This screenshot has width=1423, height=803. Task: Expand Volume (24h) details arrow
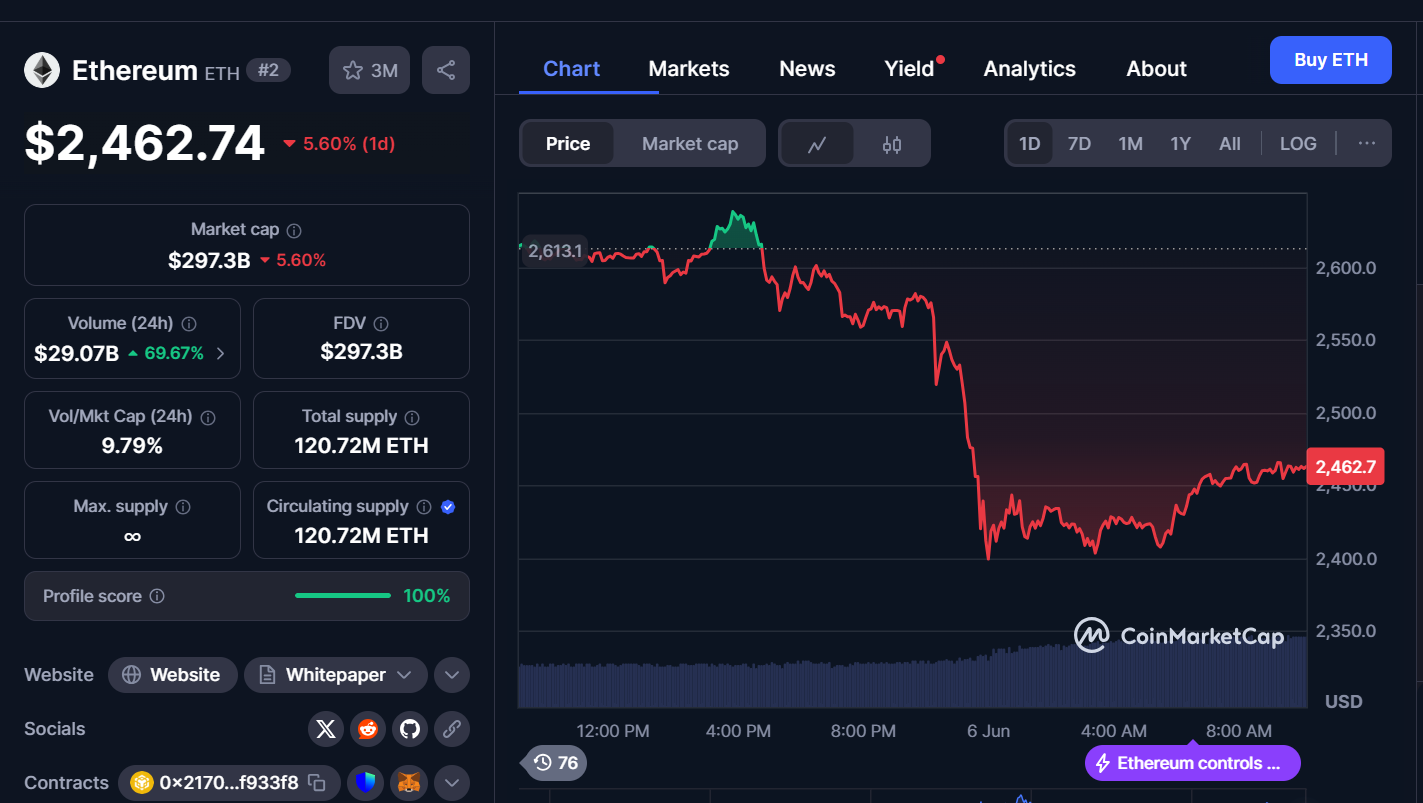click(x=220, y=353)
